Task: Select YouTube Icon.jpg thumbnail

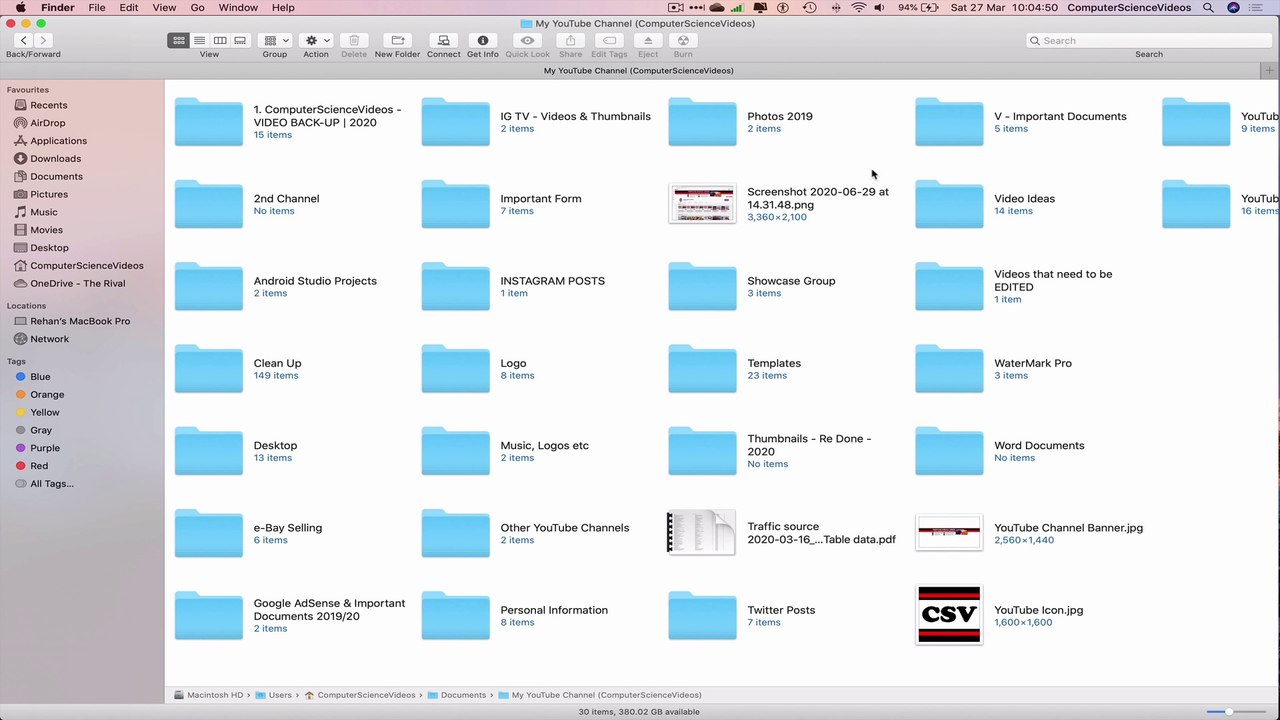Action: (949, 615)
